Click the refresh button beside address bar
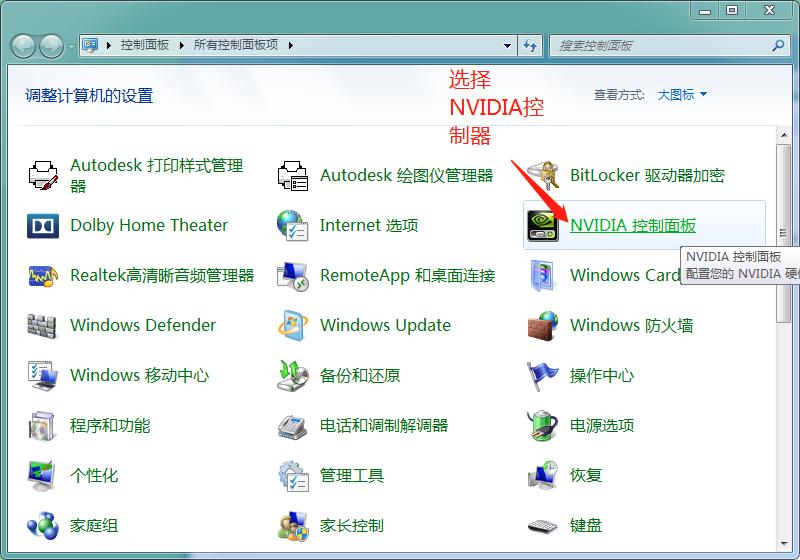 click(x=530, y=45)
